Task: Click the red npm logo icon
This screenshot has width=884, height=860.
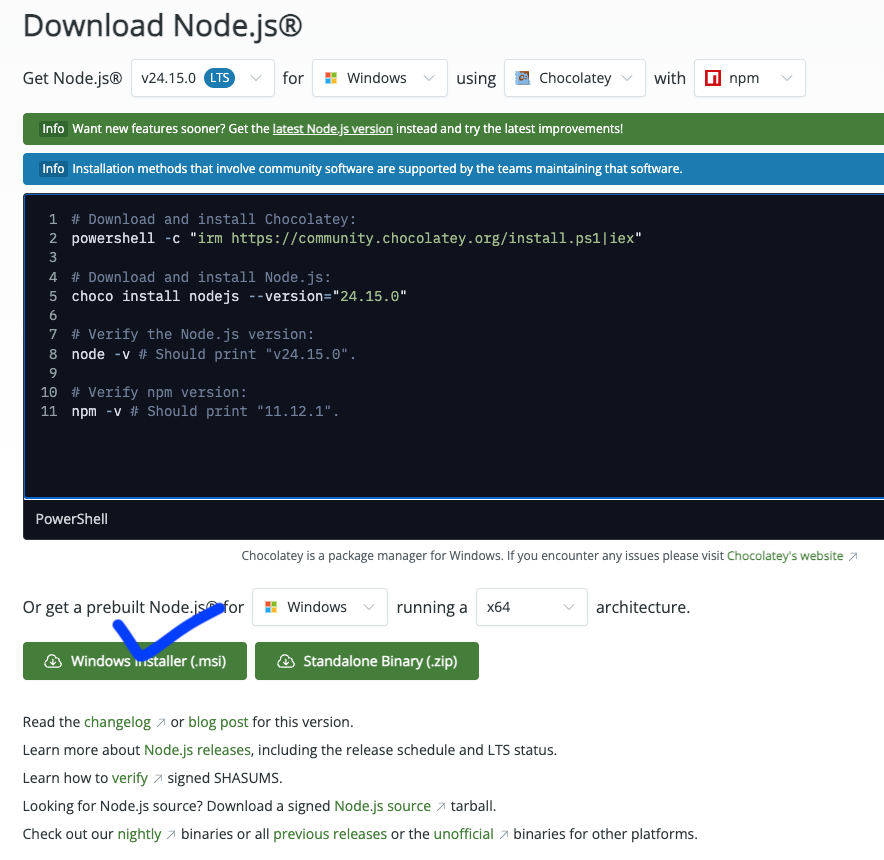Action: pyautogui.click(x=713, y=78)
